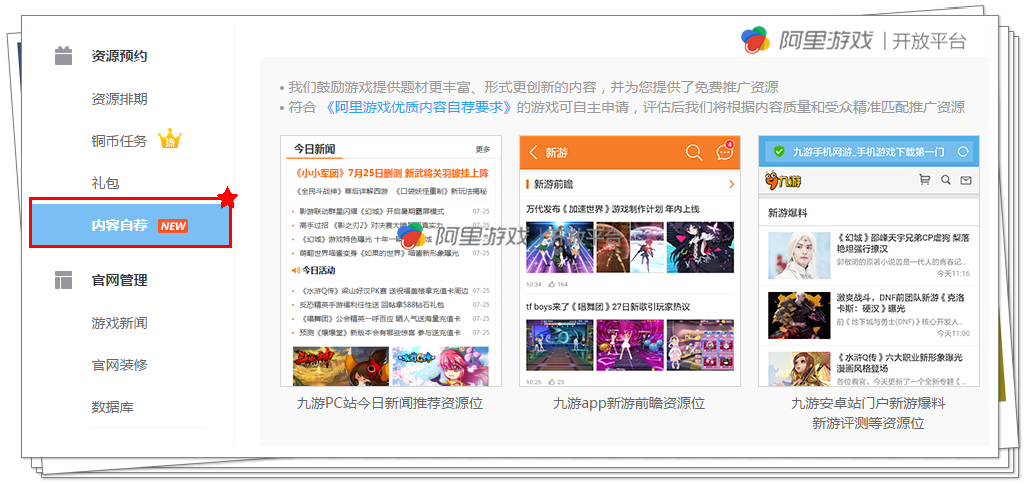1030x483 pixels.
Task: Open 官网装修 sidebar item
Action: click(x=119, y=365)
